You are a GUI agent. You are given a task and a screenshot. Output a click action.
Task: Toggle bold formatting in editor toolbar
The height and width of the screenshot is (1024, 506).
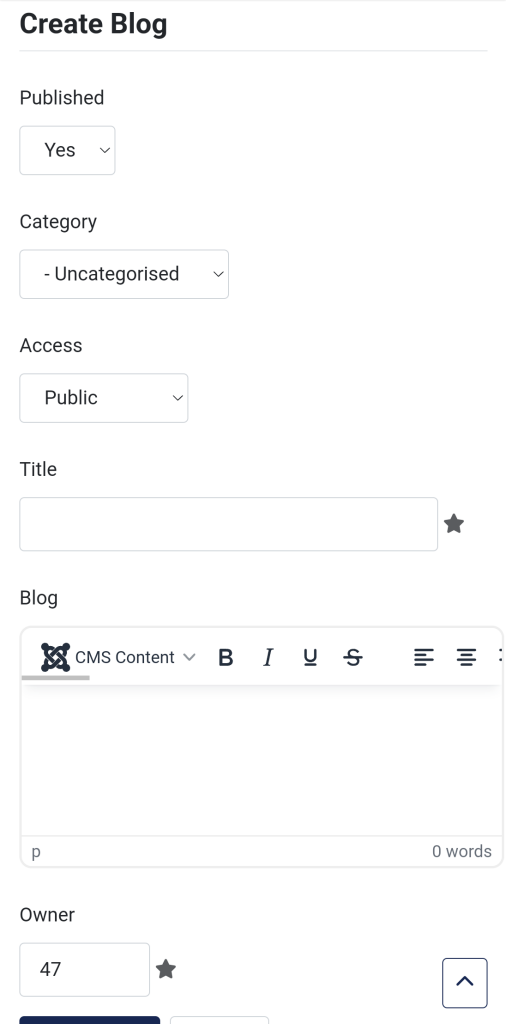click(225, 657)
